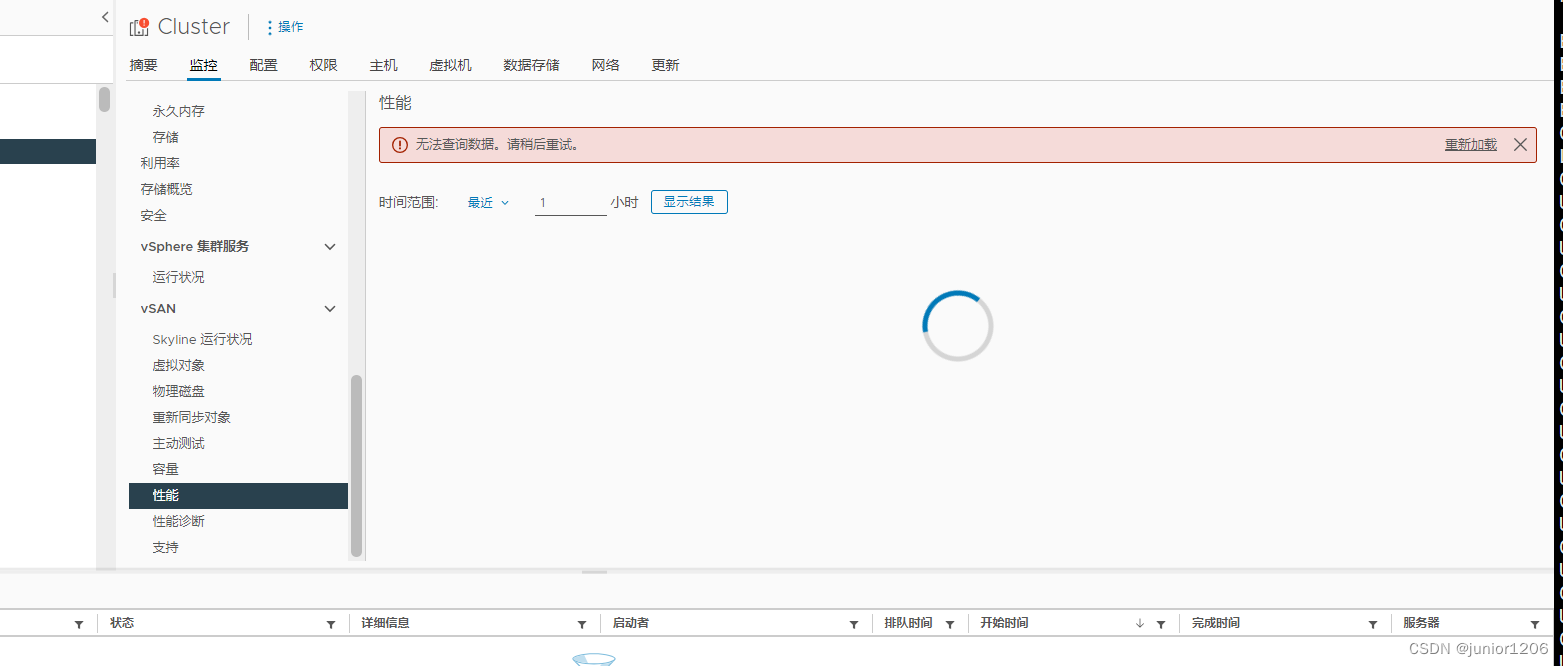1563x666 pixels.
Task: Open the 存储概览 monitor page
Action: [x=166, y=189]
